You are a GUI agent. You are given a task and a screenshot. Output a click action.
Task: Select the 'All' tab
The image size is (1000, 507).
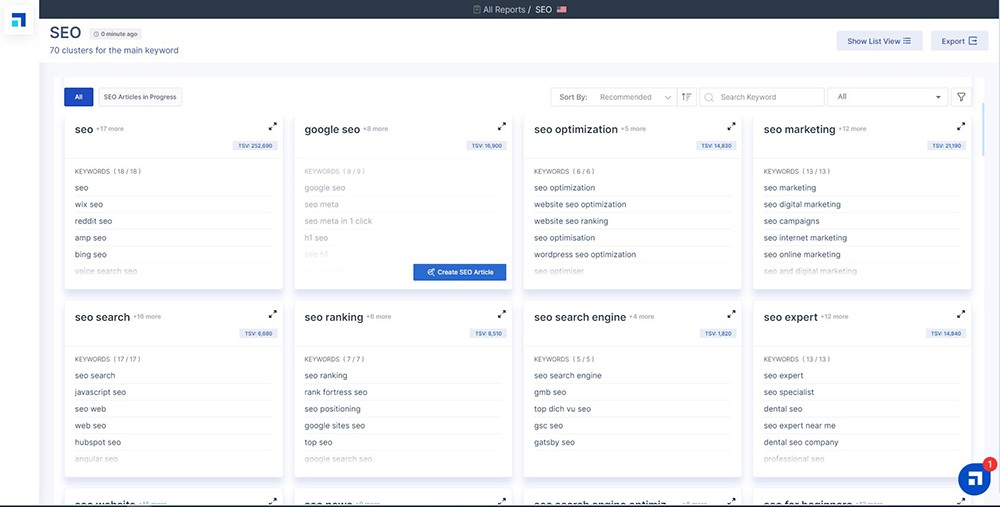[78, 97]
